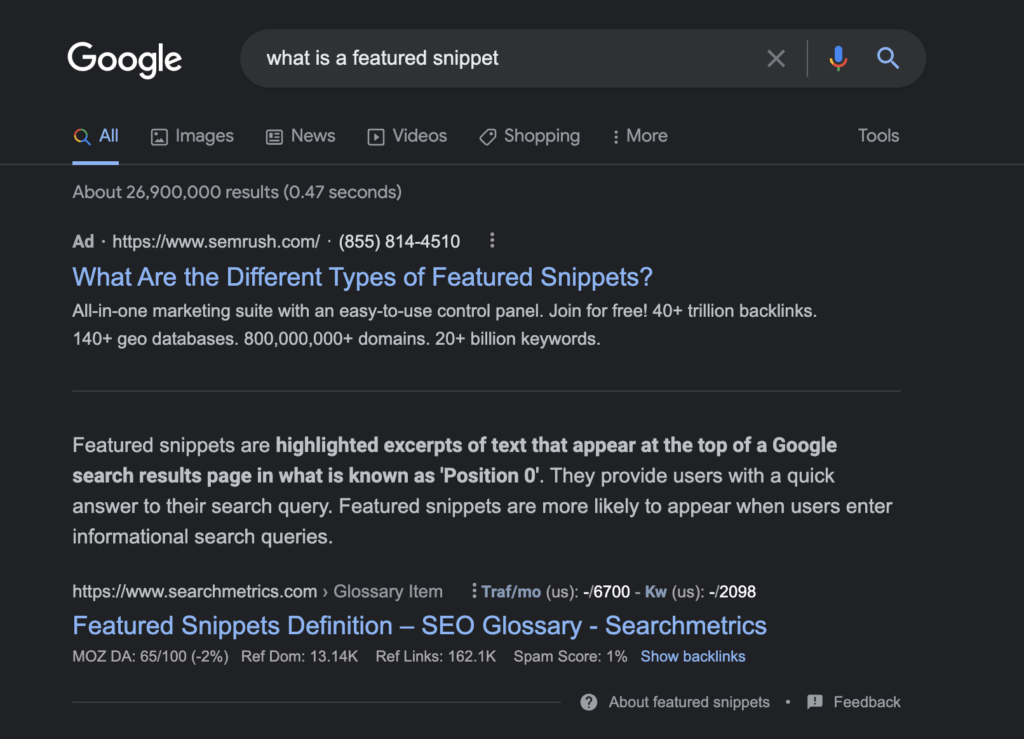The height and width of the screenshot is (739, 1024).
Task: Clear the search query with X icon
Action: (776, 59)
